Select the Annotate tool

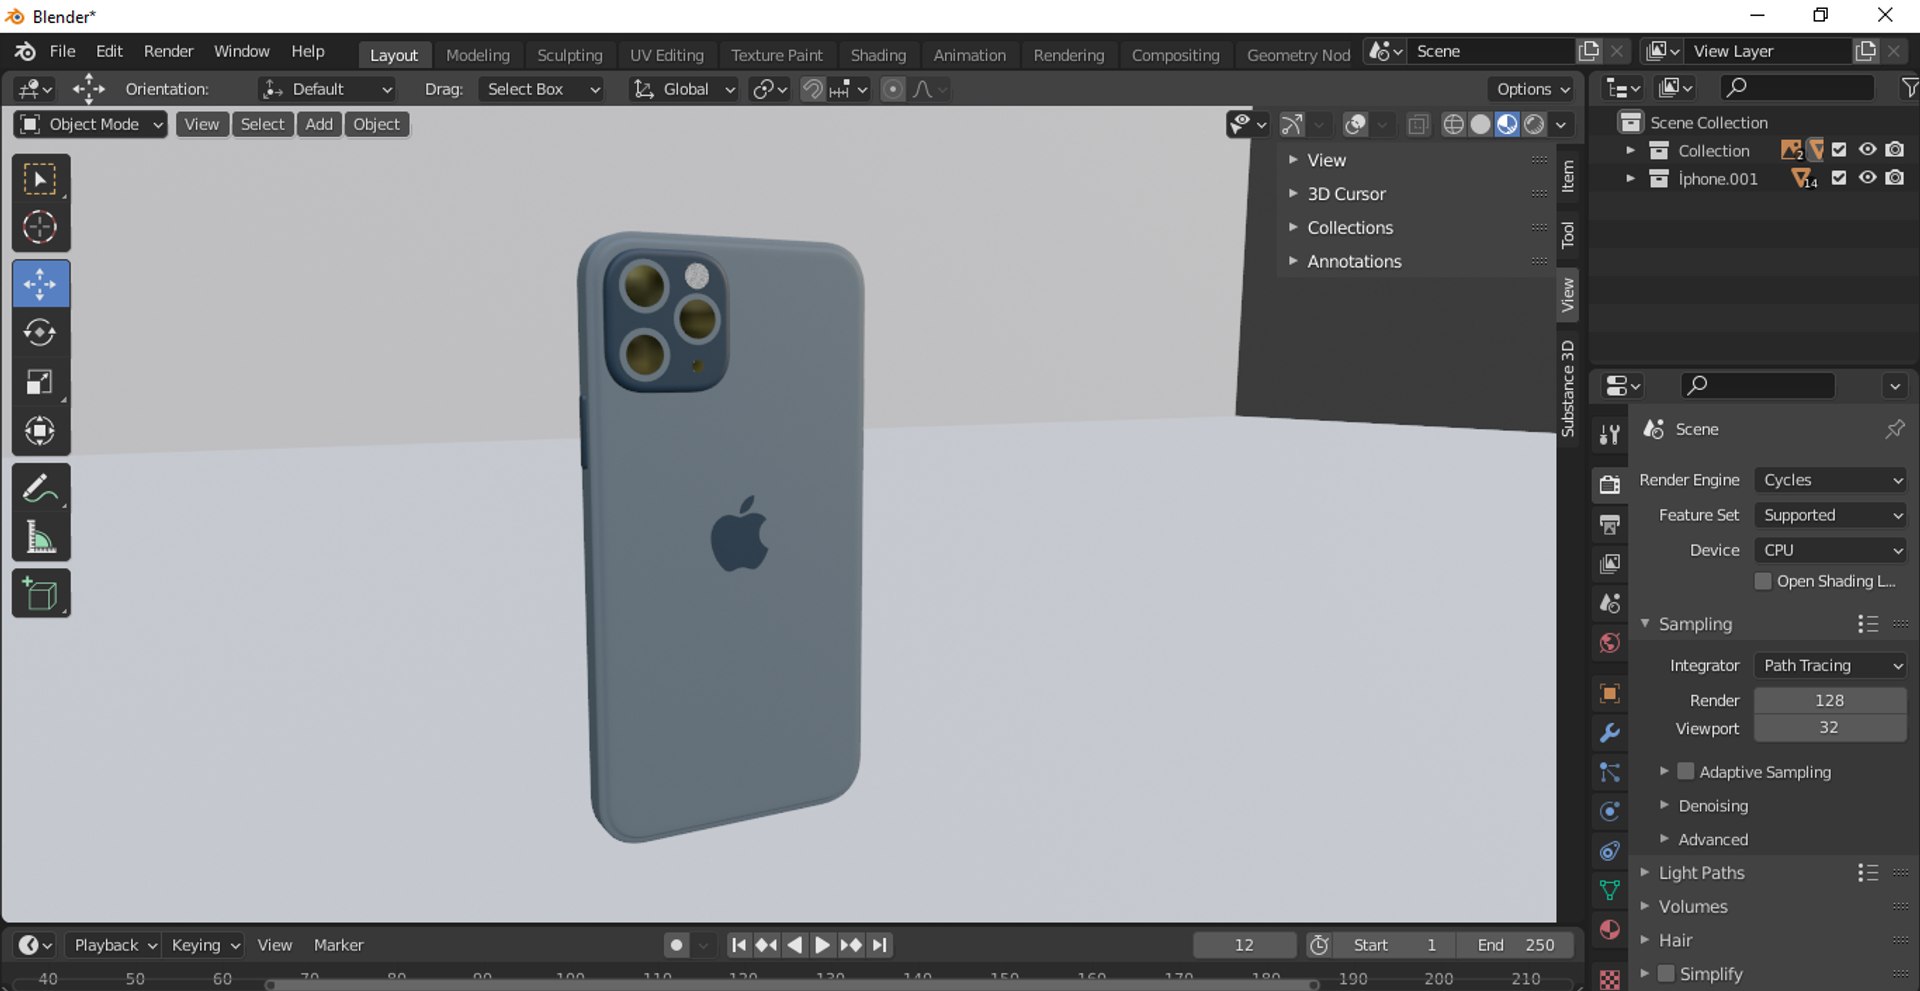point(40,489)
